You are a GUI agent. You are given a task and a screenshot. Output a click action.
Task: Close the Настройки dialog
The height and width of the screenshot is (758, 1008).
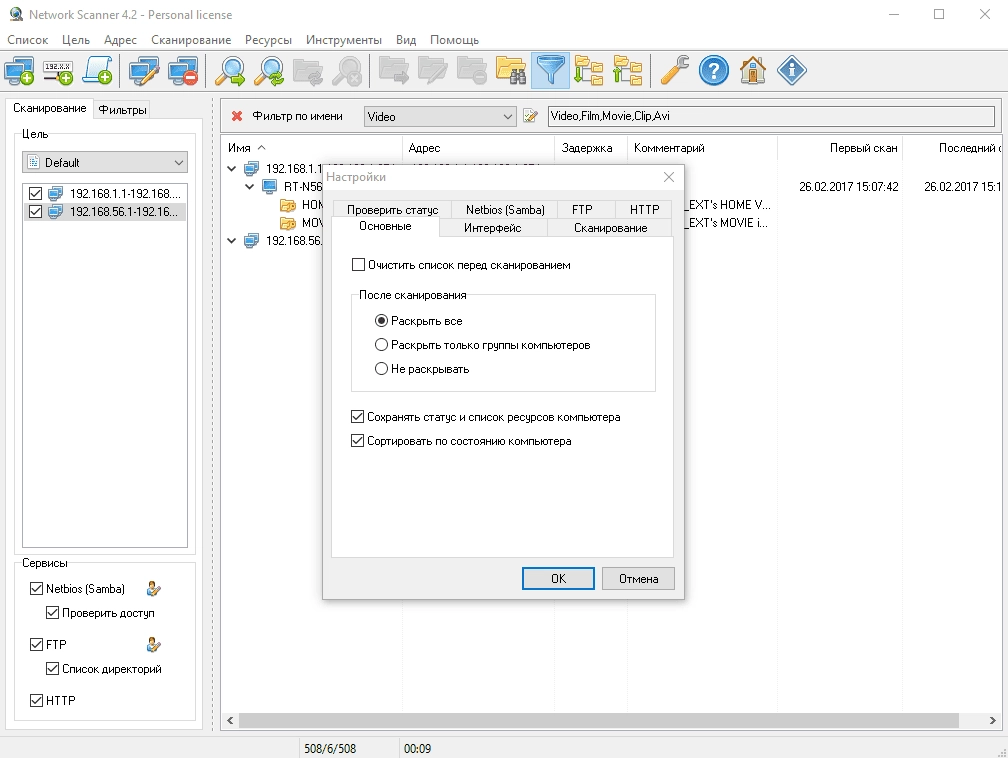pyautogui.click(x=669, y=177)
